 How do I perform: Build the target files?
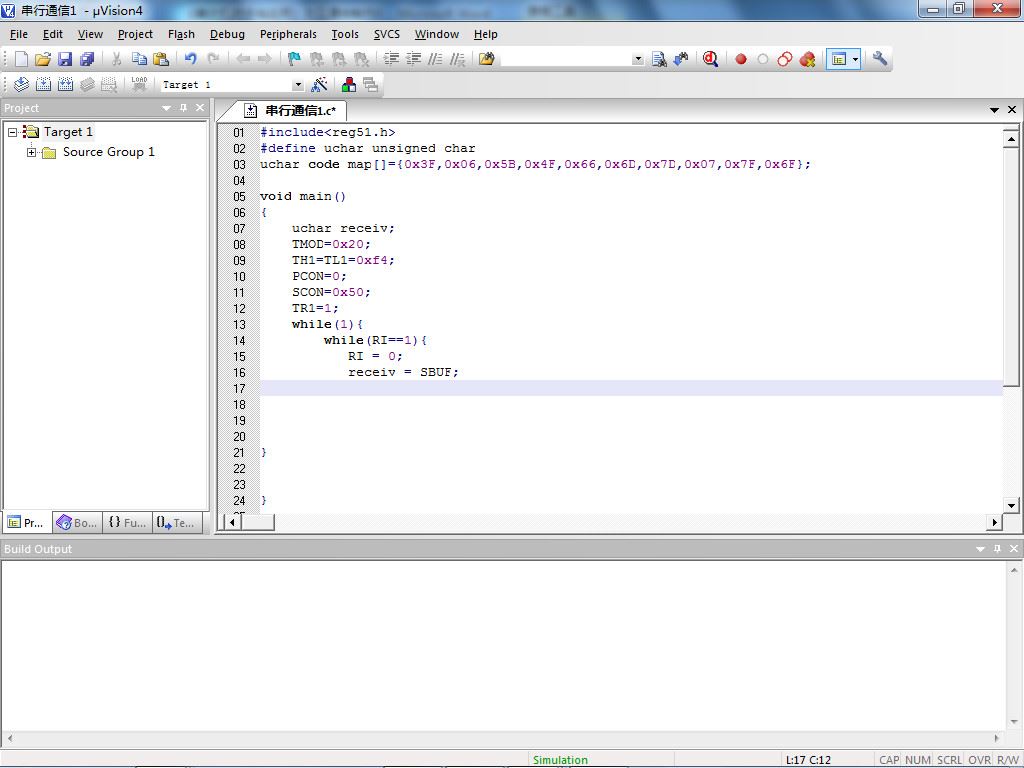[44, 84]
